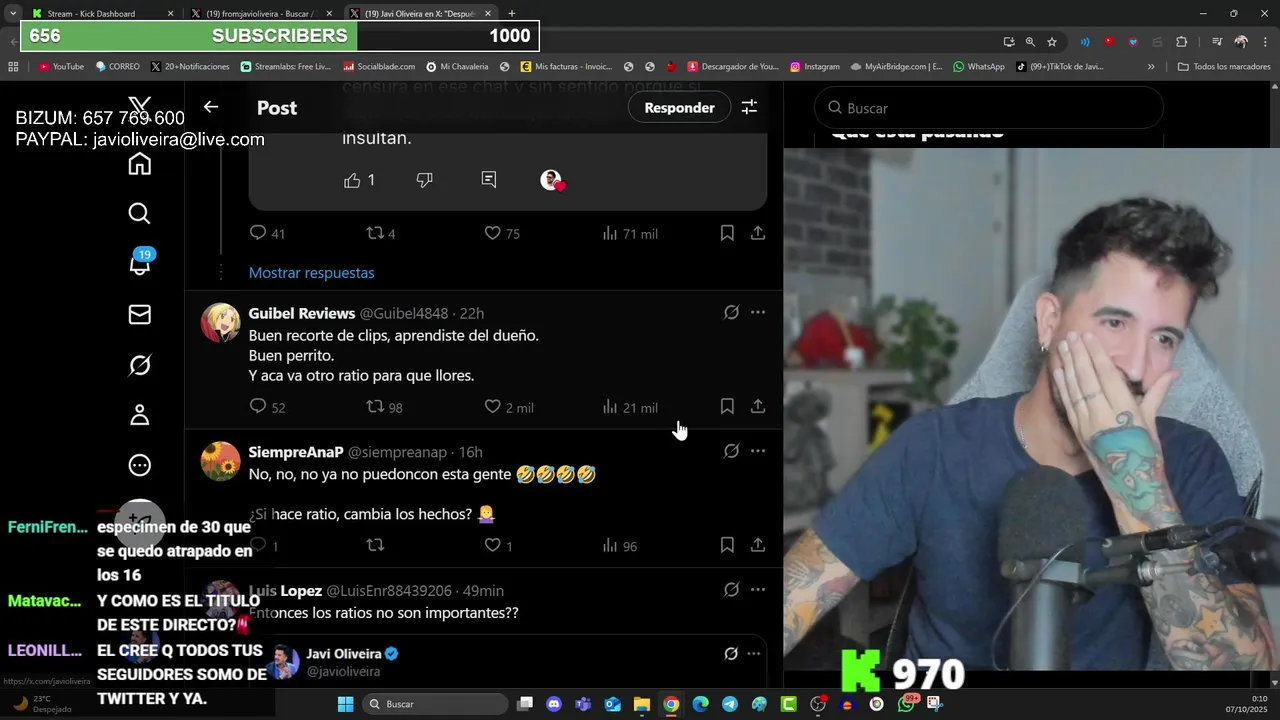Screen dimensions: 1280x720
Task: Open Grok icon on Luis Lopez reply
Action: click(x=732, y=590)
